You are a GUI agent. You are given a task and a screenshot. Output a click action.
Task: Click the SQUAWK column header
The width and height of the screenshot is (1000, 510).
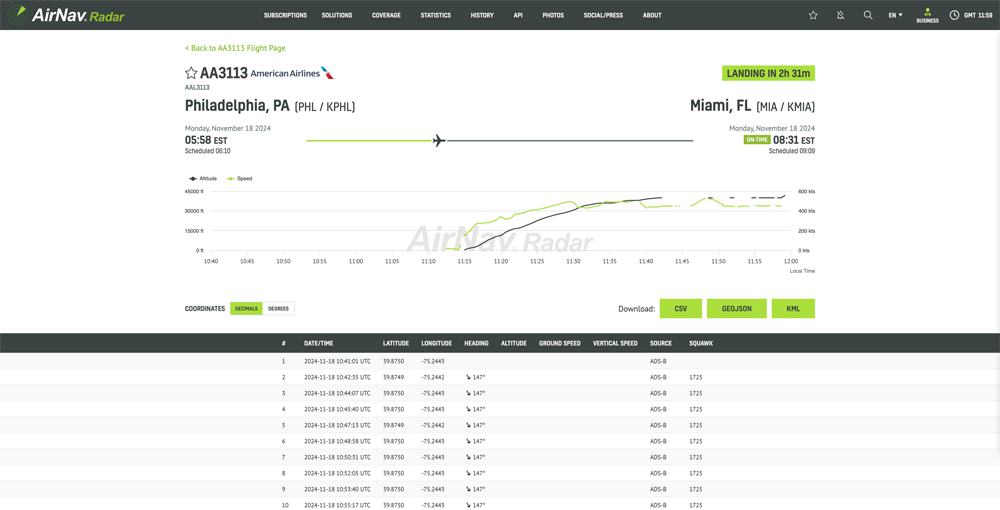(701, 343)
